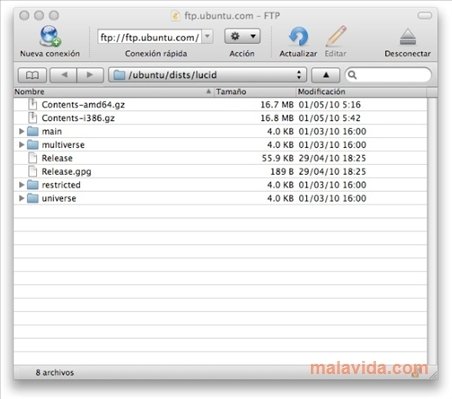452x399 pixels.
Task: Select the Release.gpg file name
Action: pos(66,172)
